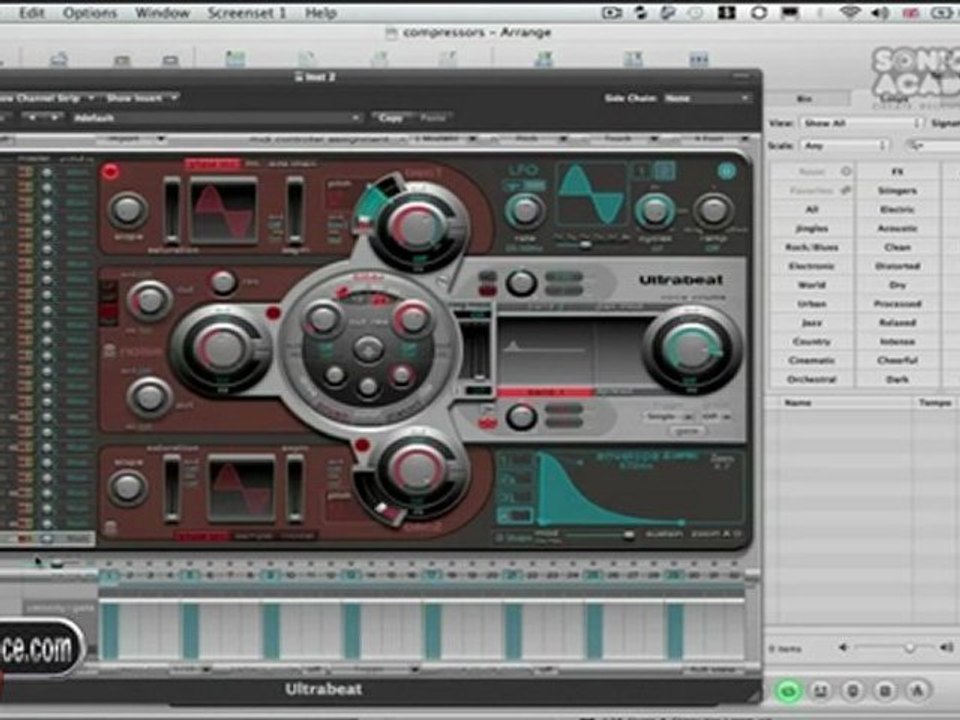This screenshot has height=720, width=960.
Task: Click the central filter cutoff knob
Action: pos(323,318)
